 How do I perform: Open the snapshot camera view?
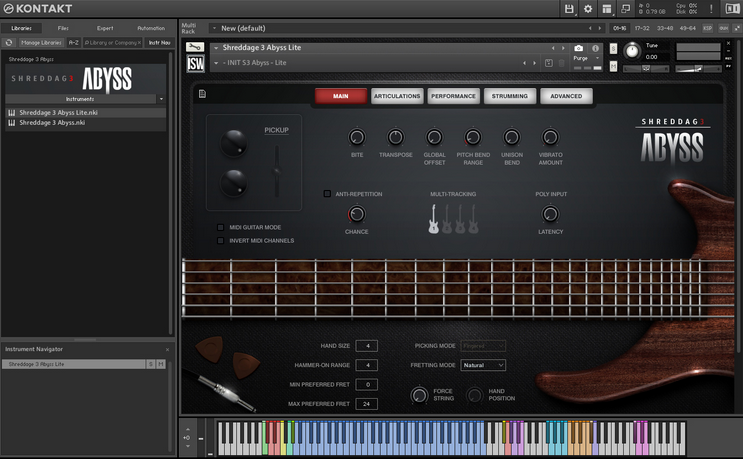click(579, 48)
